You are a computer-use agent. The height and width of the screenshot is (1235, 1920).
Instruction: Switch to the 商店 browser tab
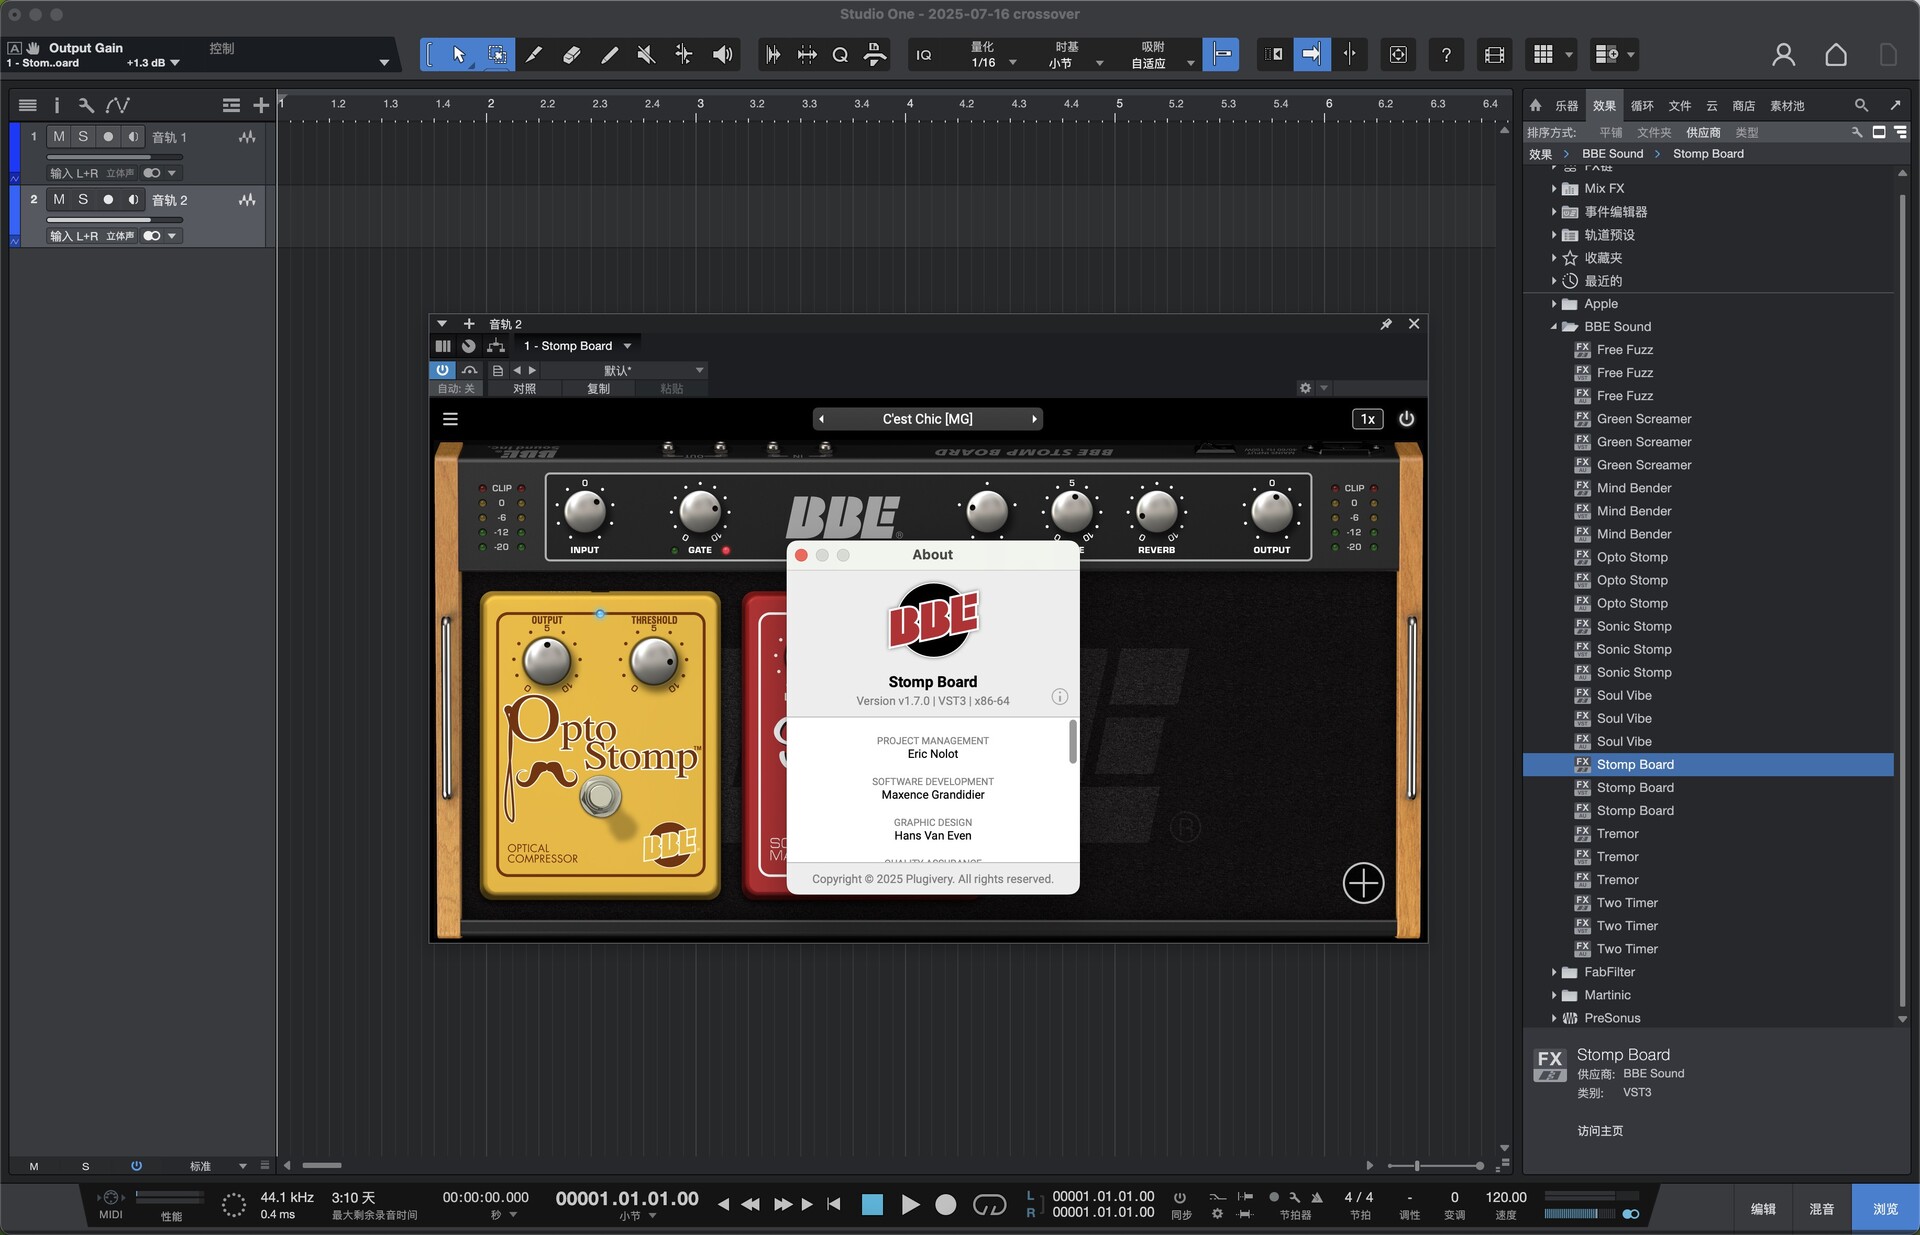[1743, 105]
